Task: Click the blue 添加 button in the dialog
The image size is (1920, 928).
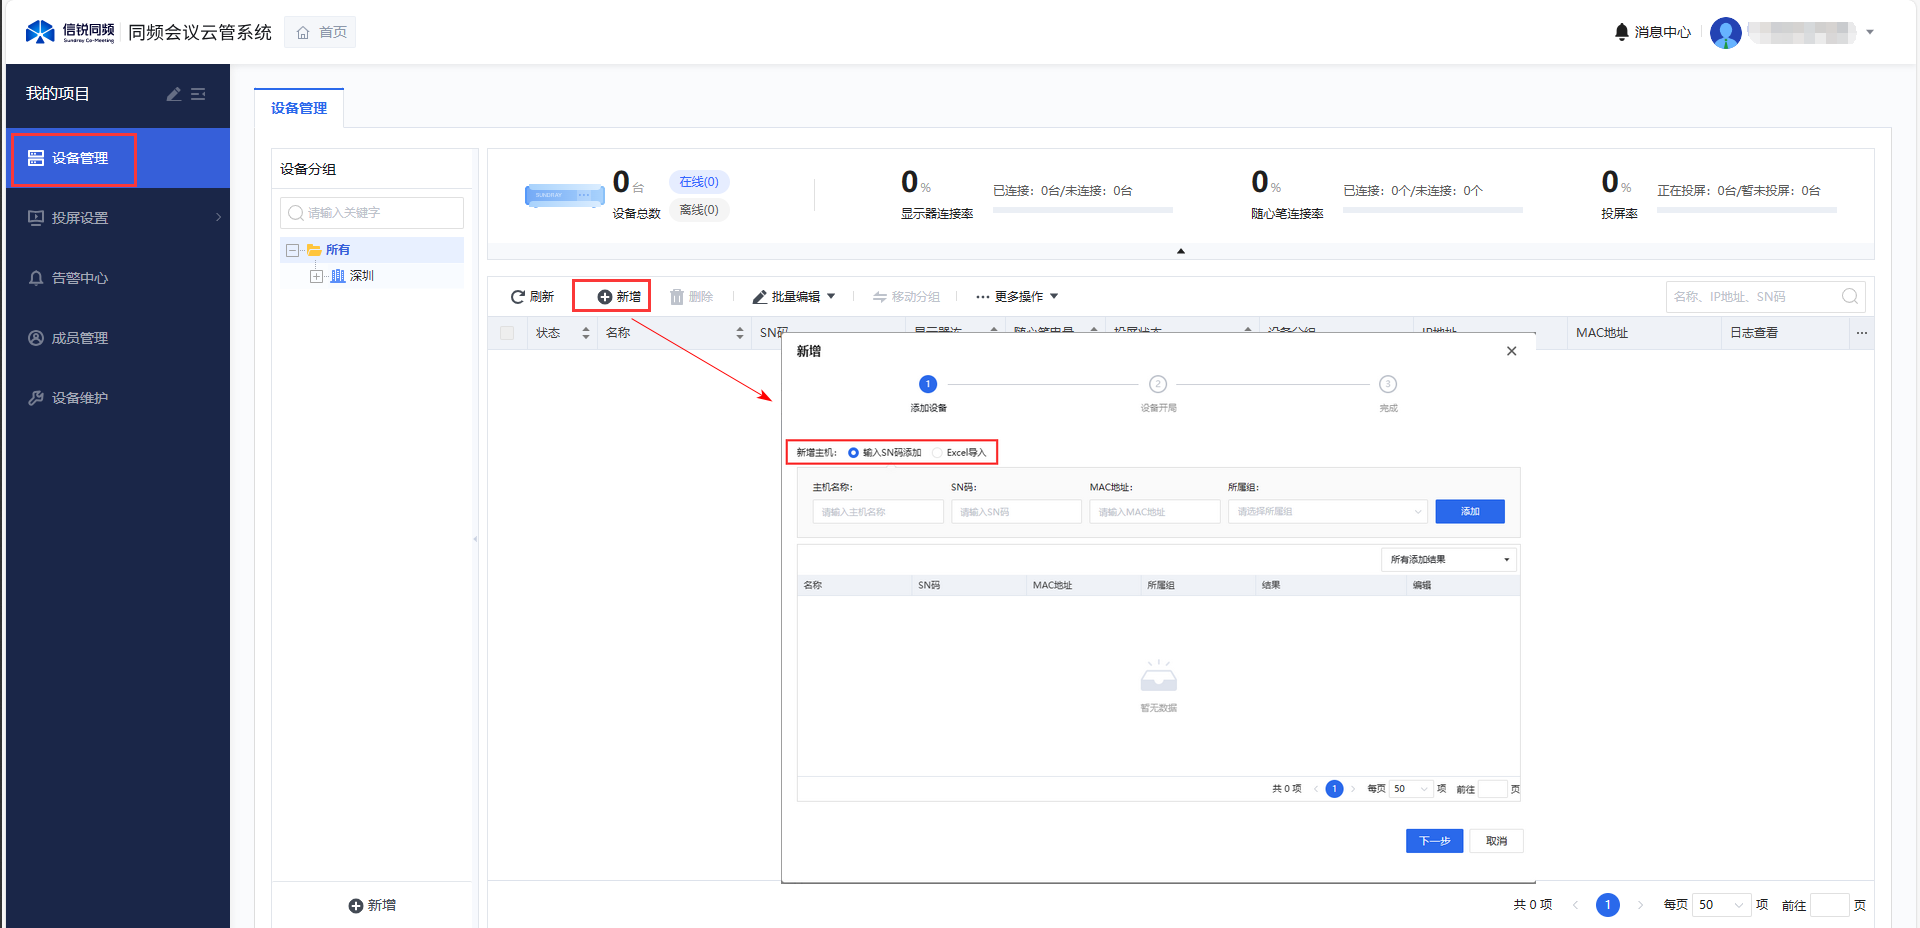Action: [1470, 512]
